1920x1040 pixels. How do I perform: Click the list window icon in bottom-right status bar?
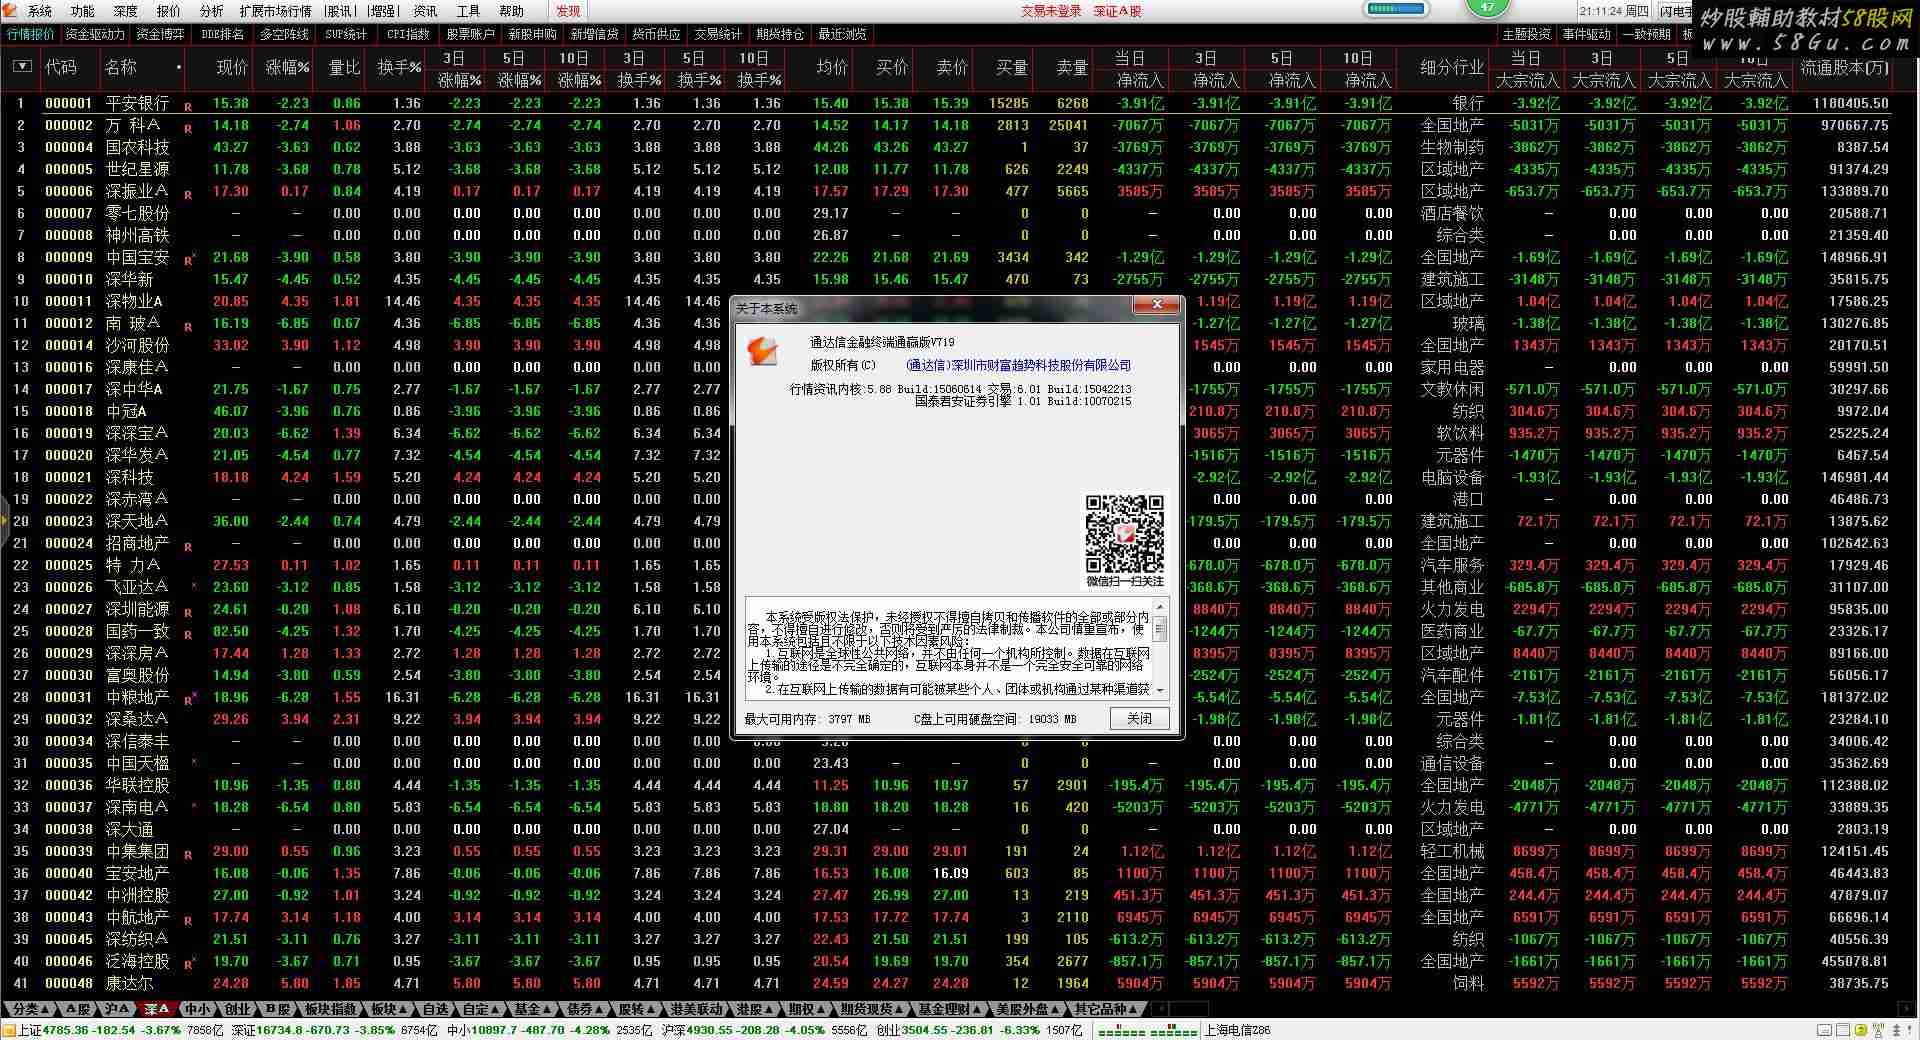pyautogui.click(x=1843, y=1030)
